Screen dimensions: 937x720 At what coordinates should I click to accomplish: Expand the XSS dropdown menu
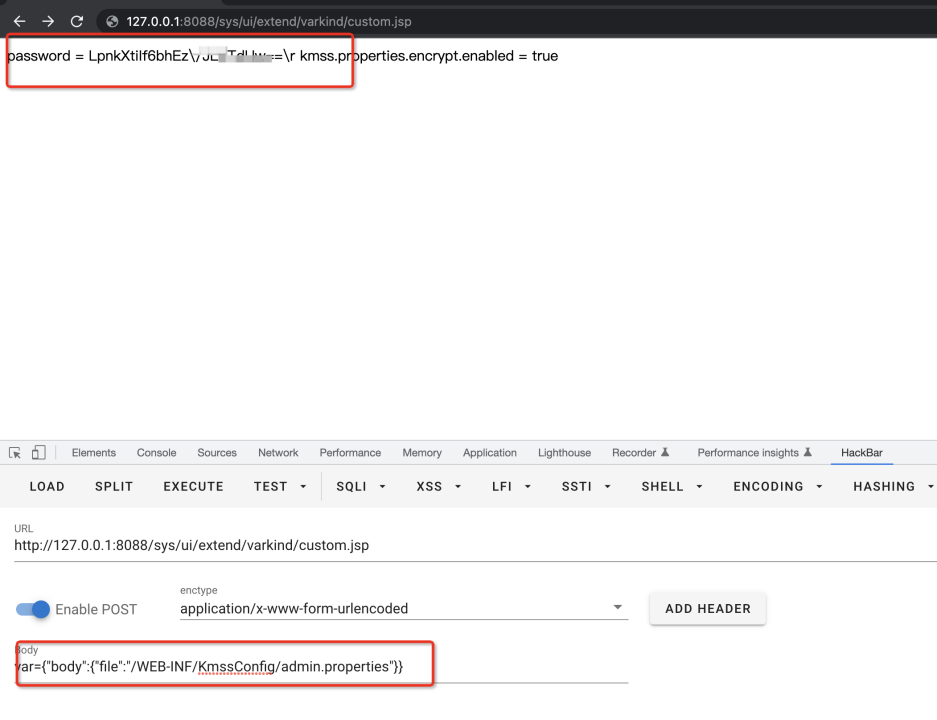[x=438, y=487]
